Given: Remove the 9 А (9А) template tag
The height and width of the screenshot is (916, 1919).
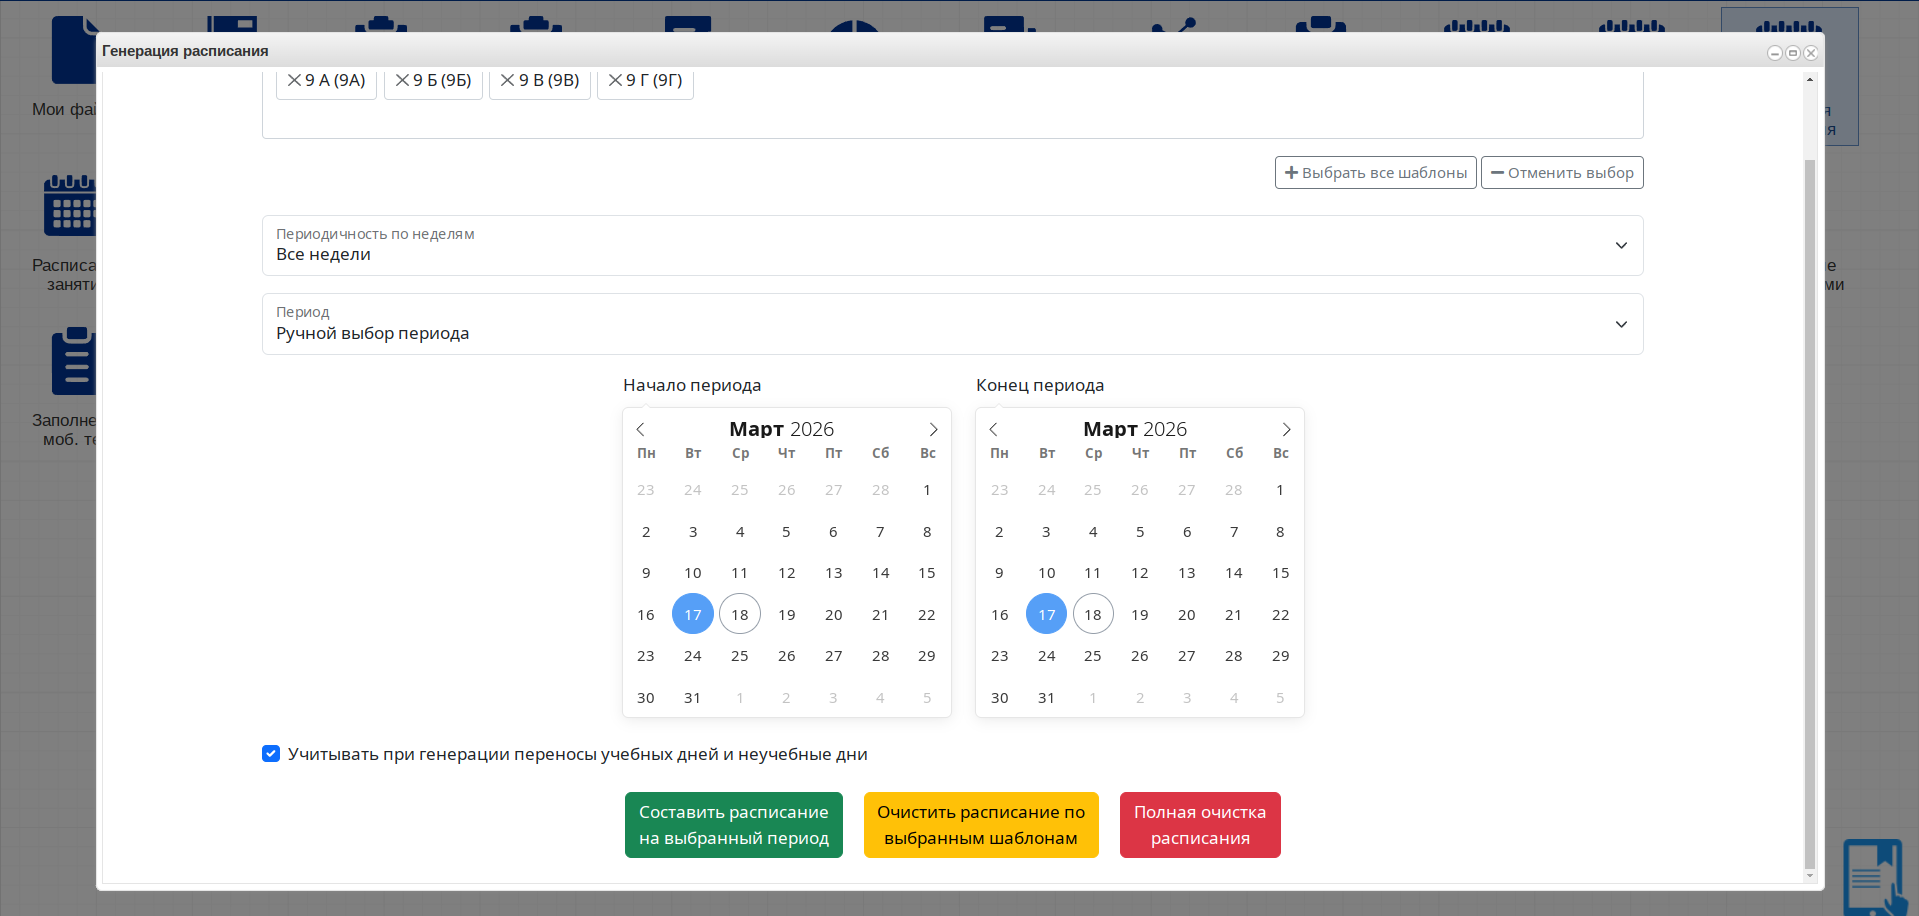Looking at the screenshot, I should pos(294,80).
